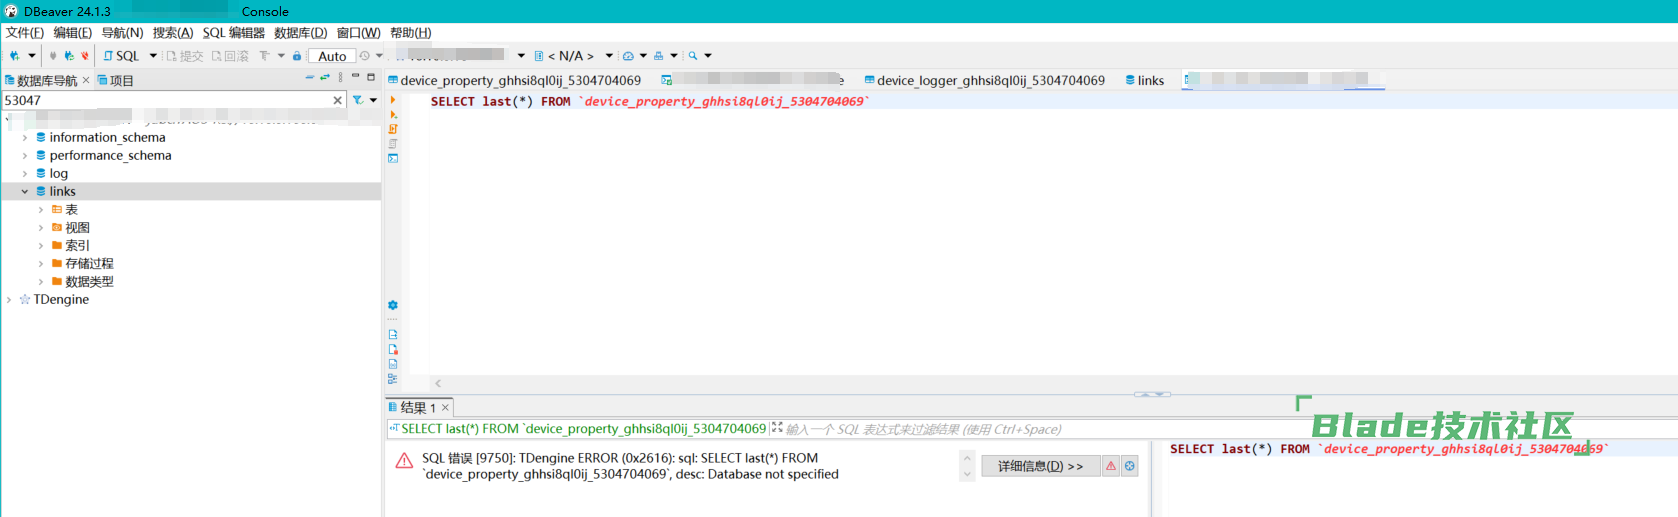Image resolution: width=1678 pixels, height=517 pixels.
Task: Expand the TDengine connection node
Action: coord(9,299)
